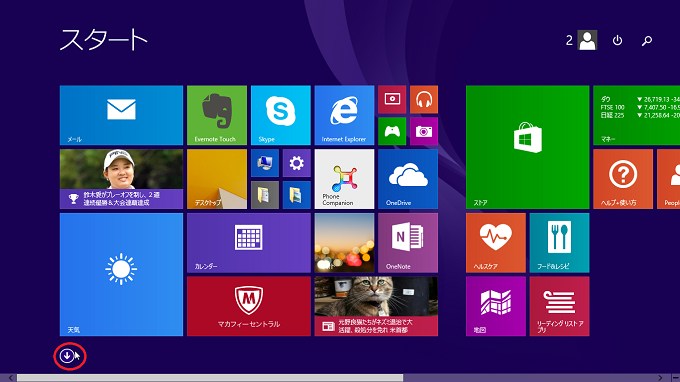The width and height of the screenshot is (680, 382).
Task: Launch Evernote Touch tile
Action: [217, 115]
